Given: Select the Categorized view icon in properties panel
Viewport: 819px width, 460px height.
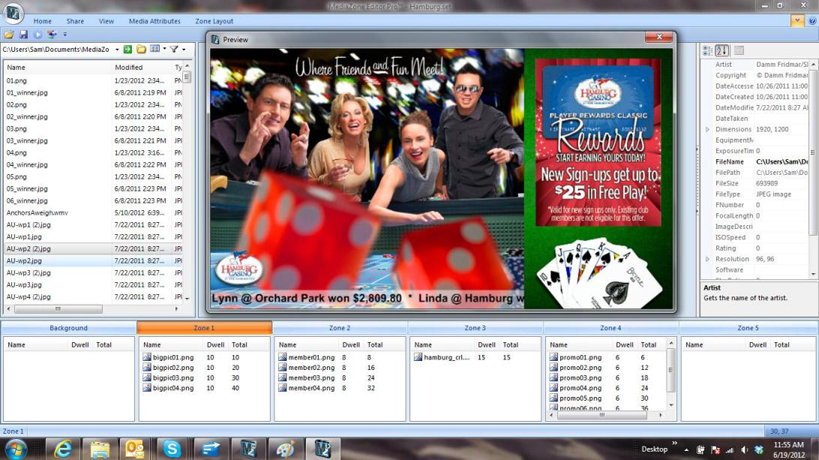Looking at the screenshot, I should pyautogui.click(x=707, y=50).
